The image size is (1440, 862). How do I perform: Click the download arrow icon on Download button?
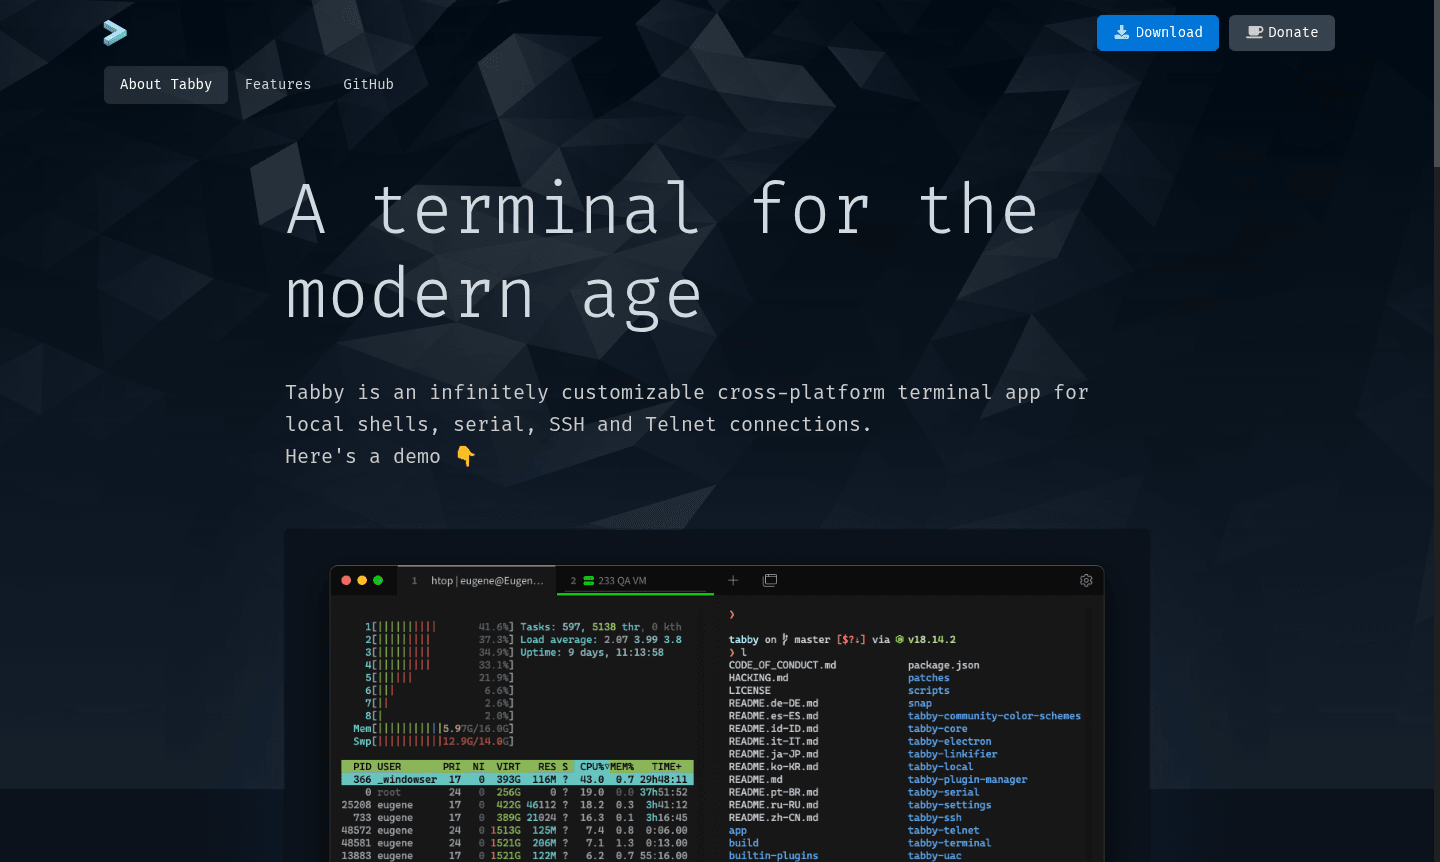tap(1122, 32)
